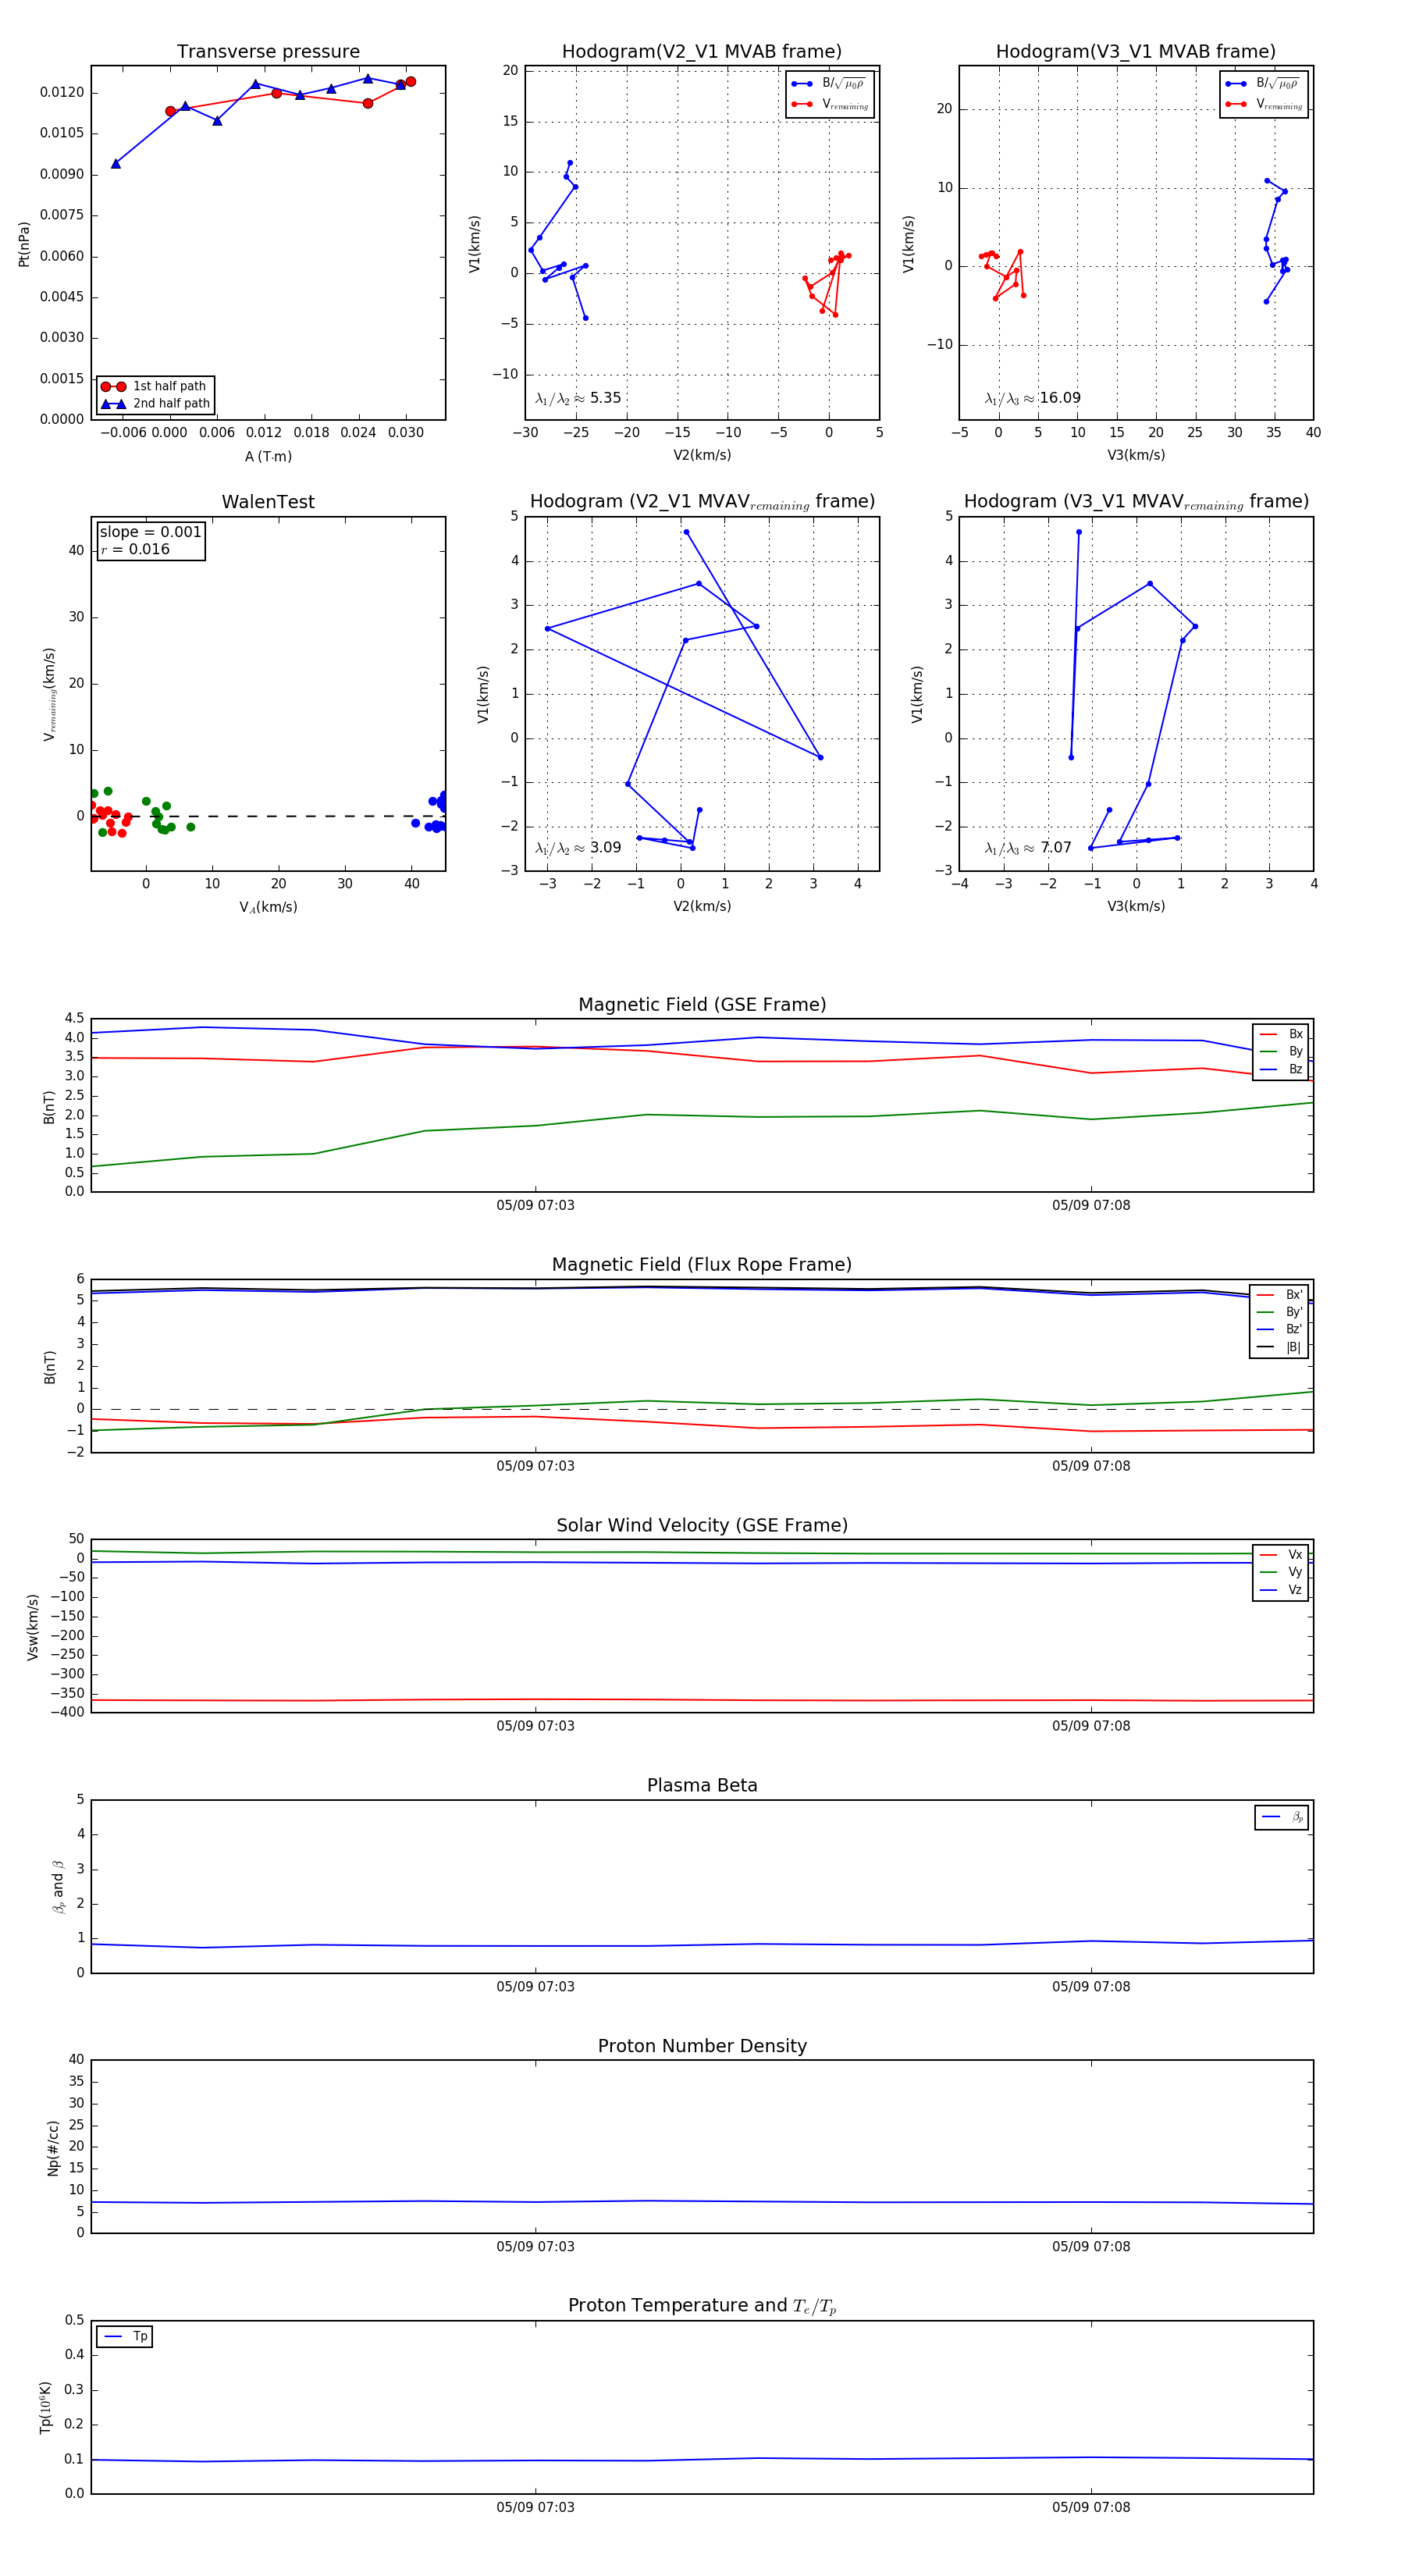Click 'slope = 0.001' in WalenTest box
The width and height of the screenshot is (1405, 2576).
[150, 532]
